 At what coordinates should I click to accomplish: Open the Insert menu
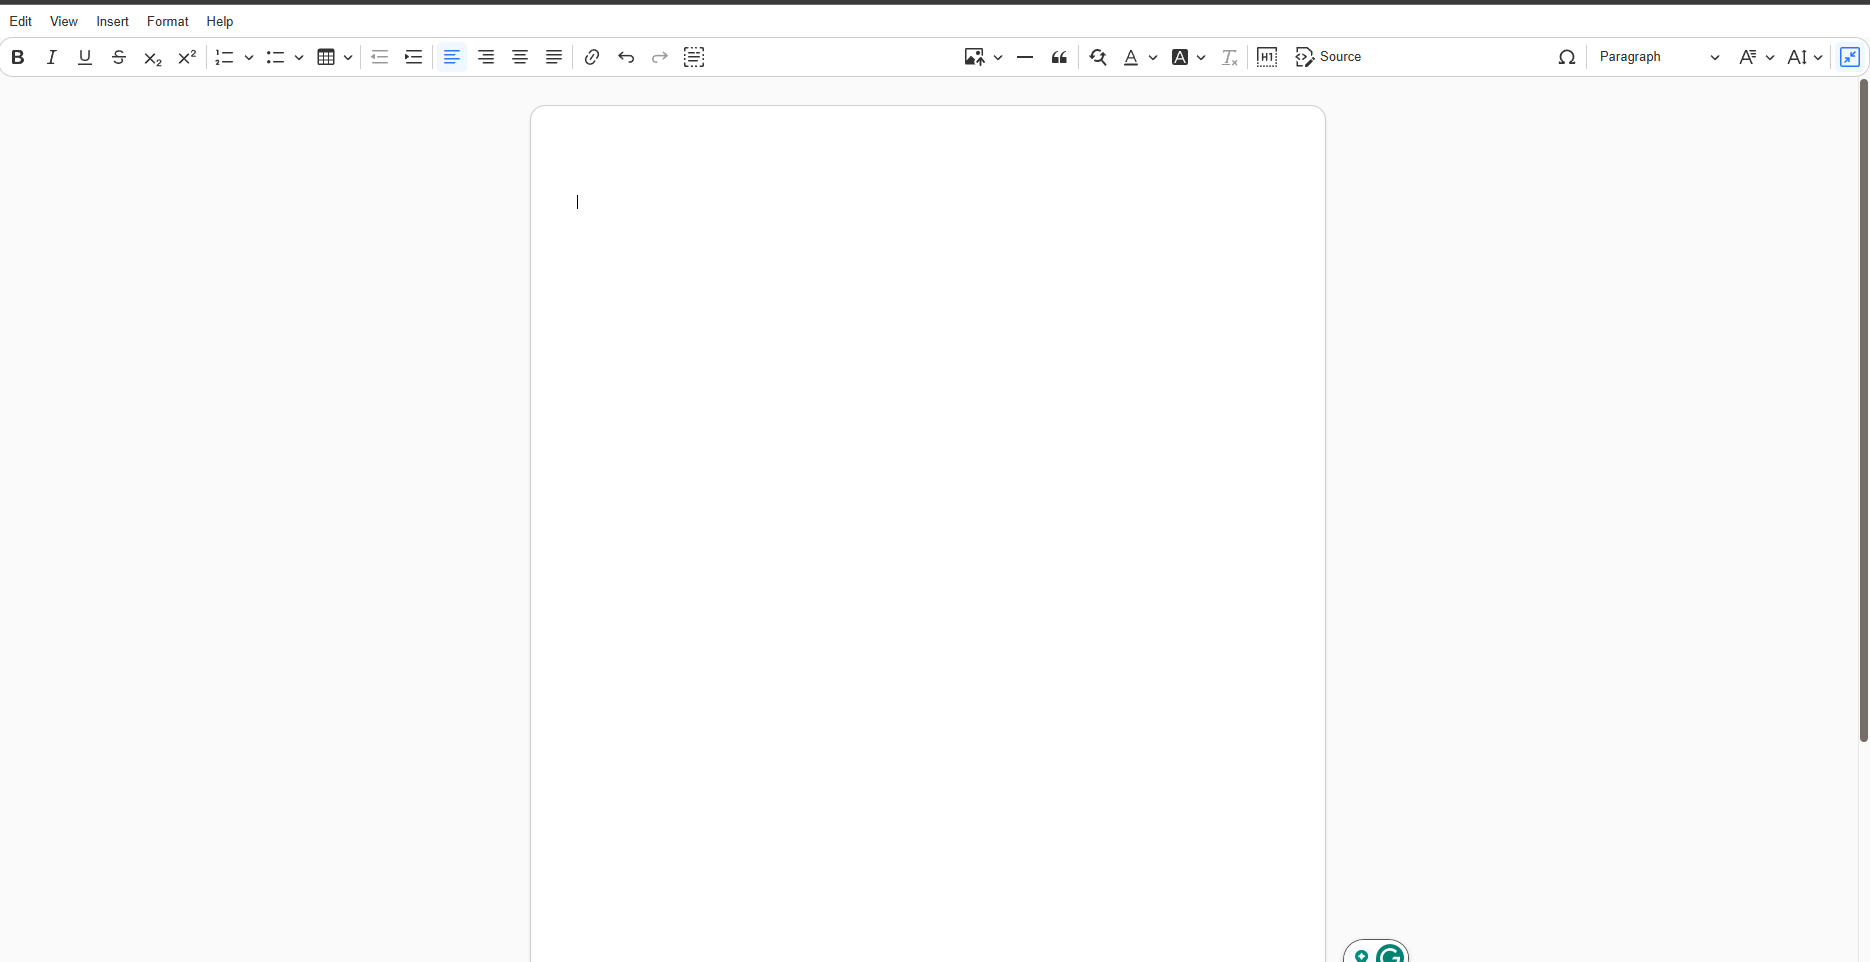pos(112,21)
